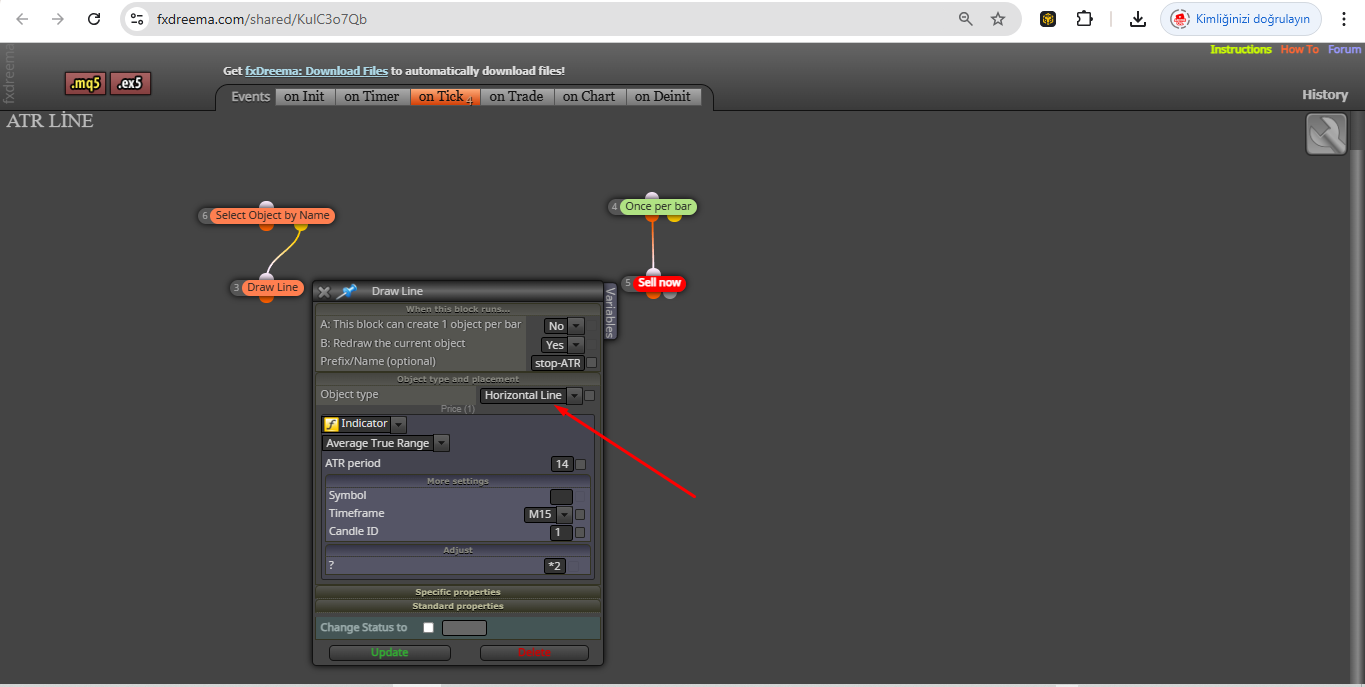Click the green Update button

click(x=390, y=652)
